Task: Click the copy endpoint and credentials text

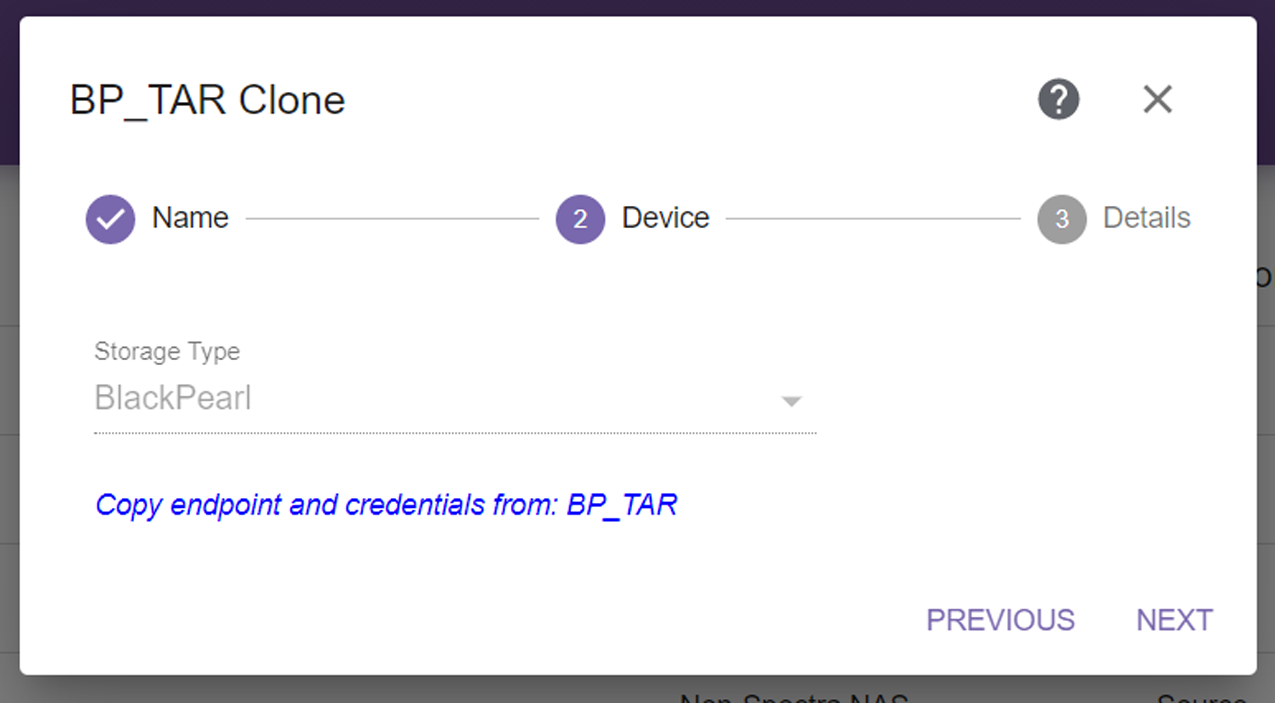Action: pos(386,505)
